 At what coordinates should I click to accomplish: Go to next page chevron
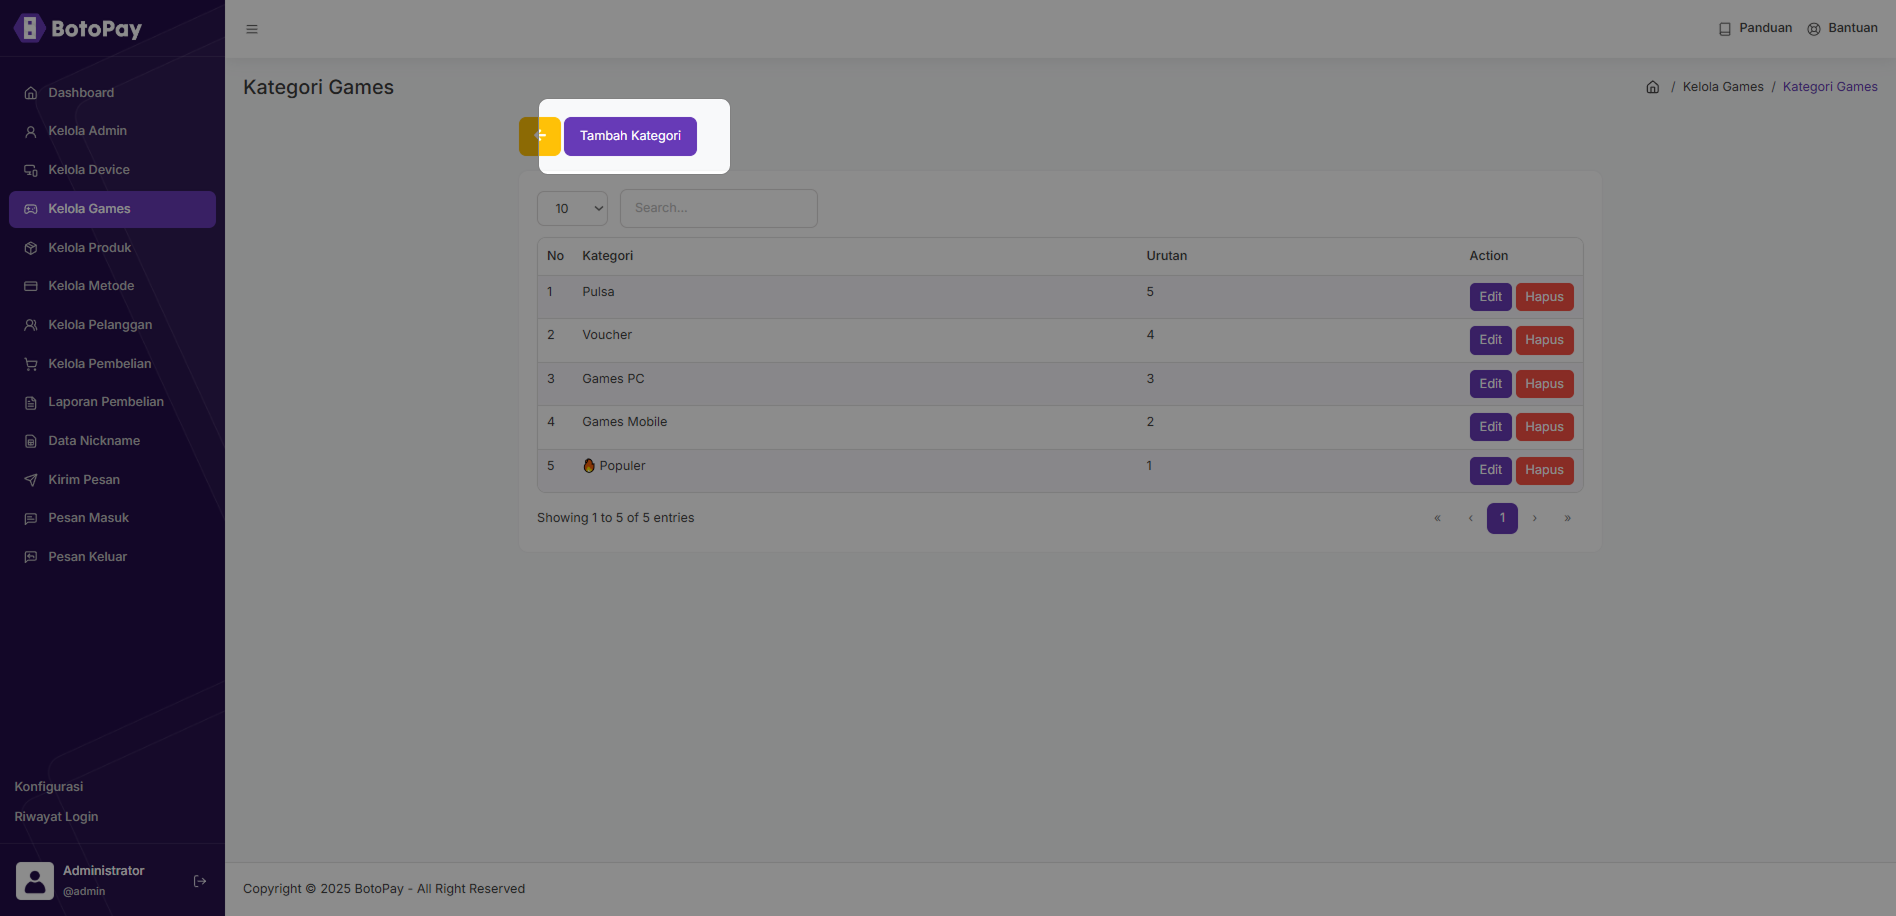[1535, 518]
